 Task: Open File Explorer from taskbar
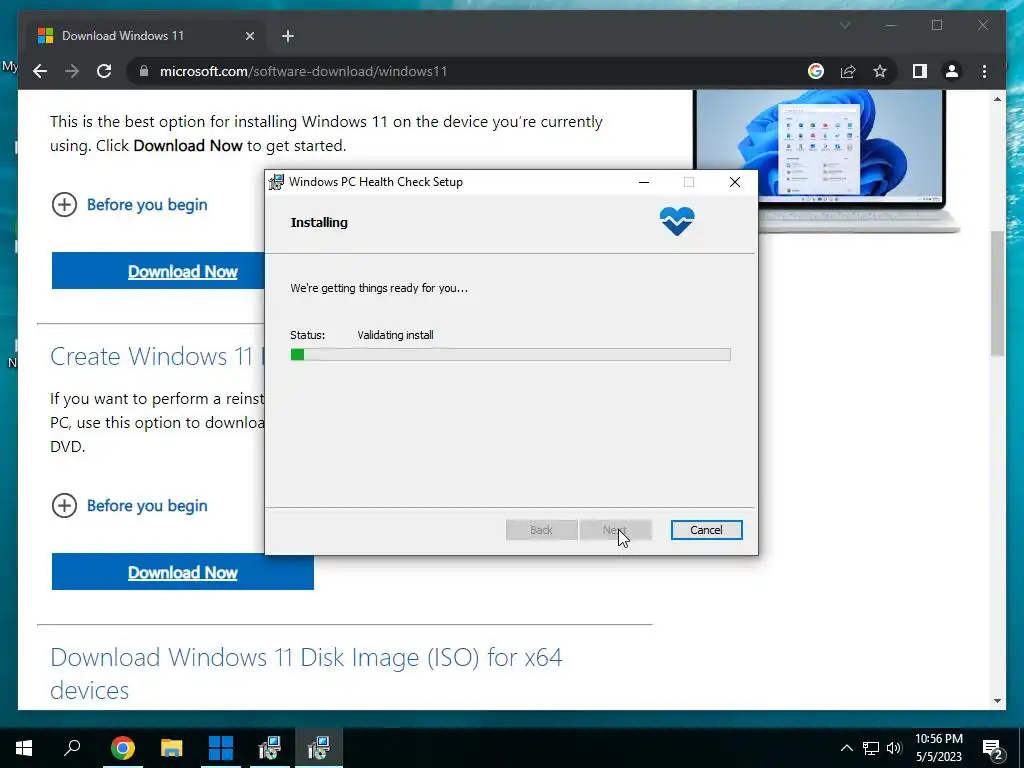click(172, 748)
